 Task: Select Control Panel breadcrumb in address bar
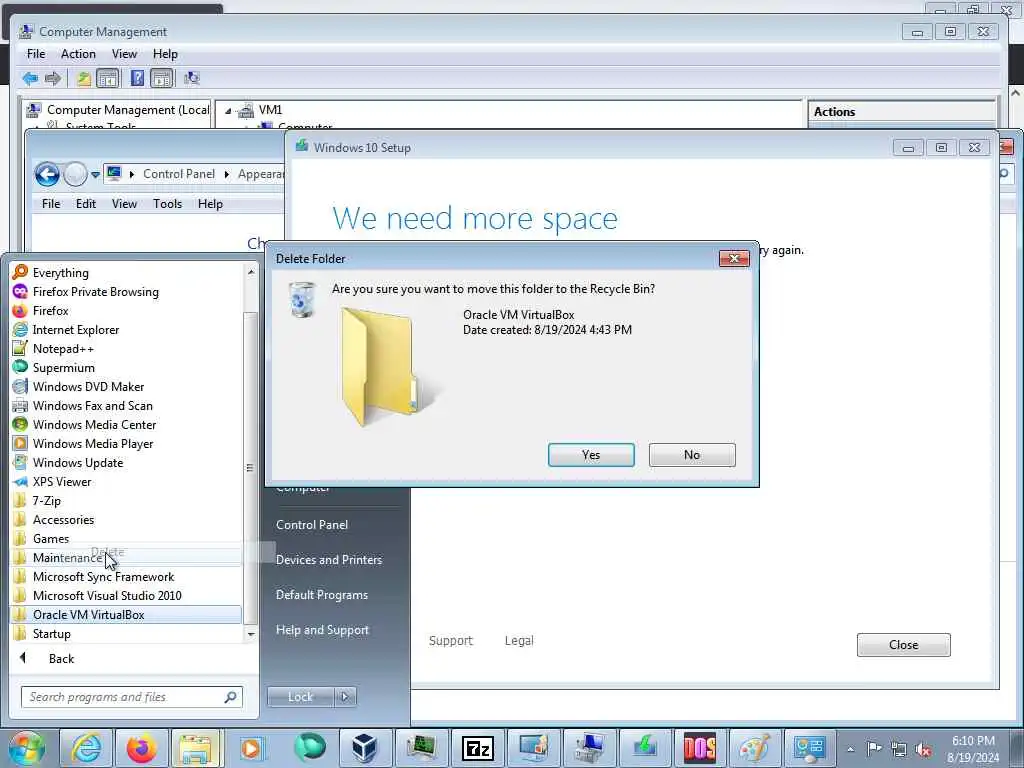(179, 174)
